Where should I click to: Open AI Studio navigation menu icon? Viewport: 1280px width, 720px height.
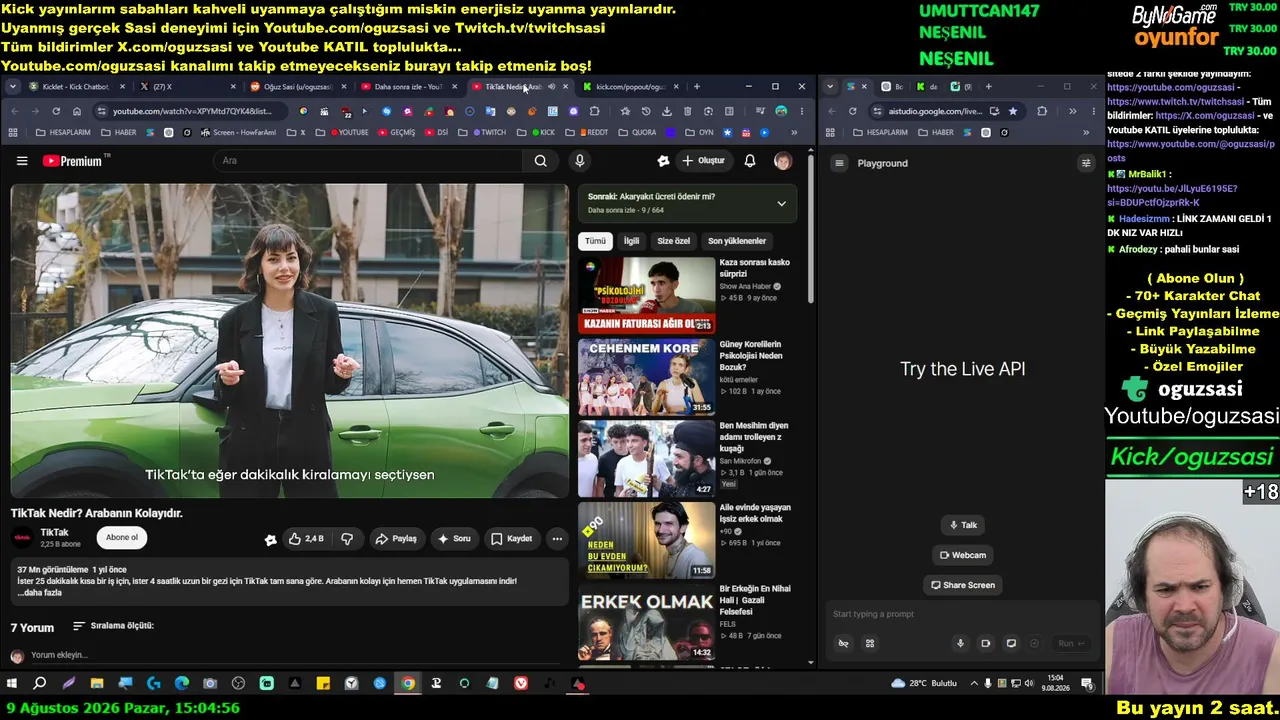point(840,163)
